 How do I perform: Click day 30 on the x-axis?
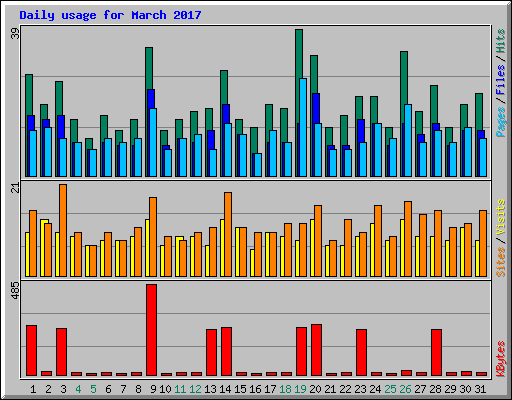click(x=465, y=389)
